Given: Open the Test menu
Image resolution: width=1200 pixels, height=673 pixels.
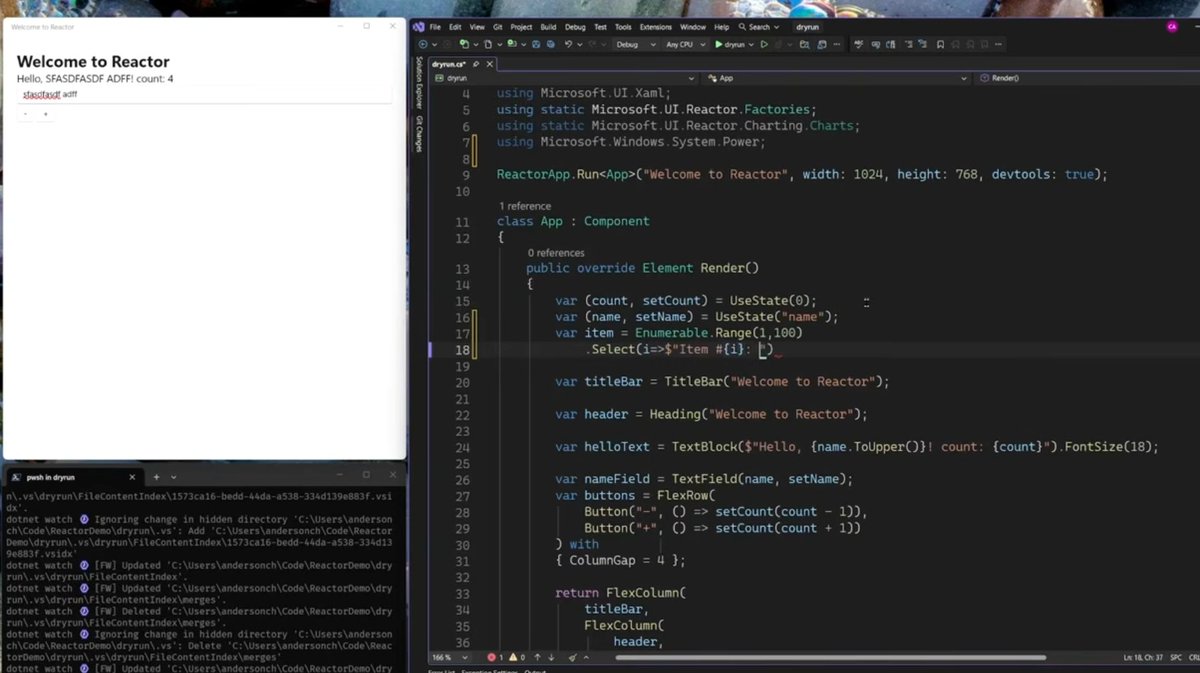Looking at the screenshot, I should pyautogui.click(x=600, y=27).
